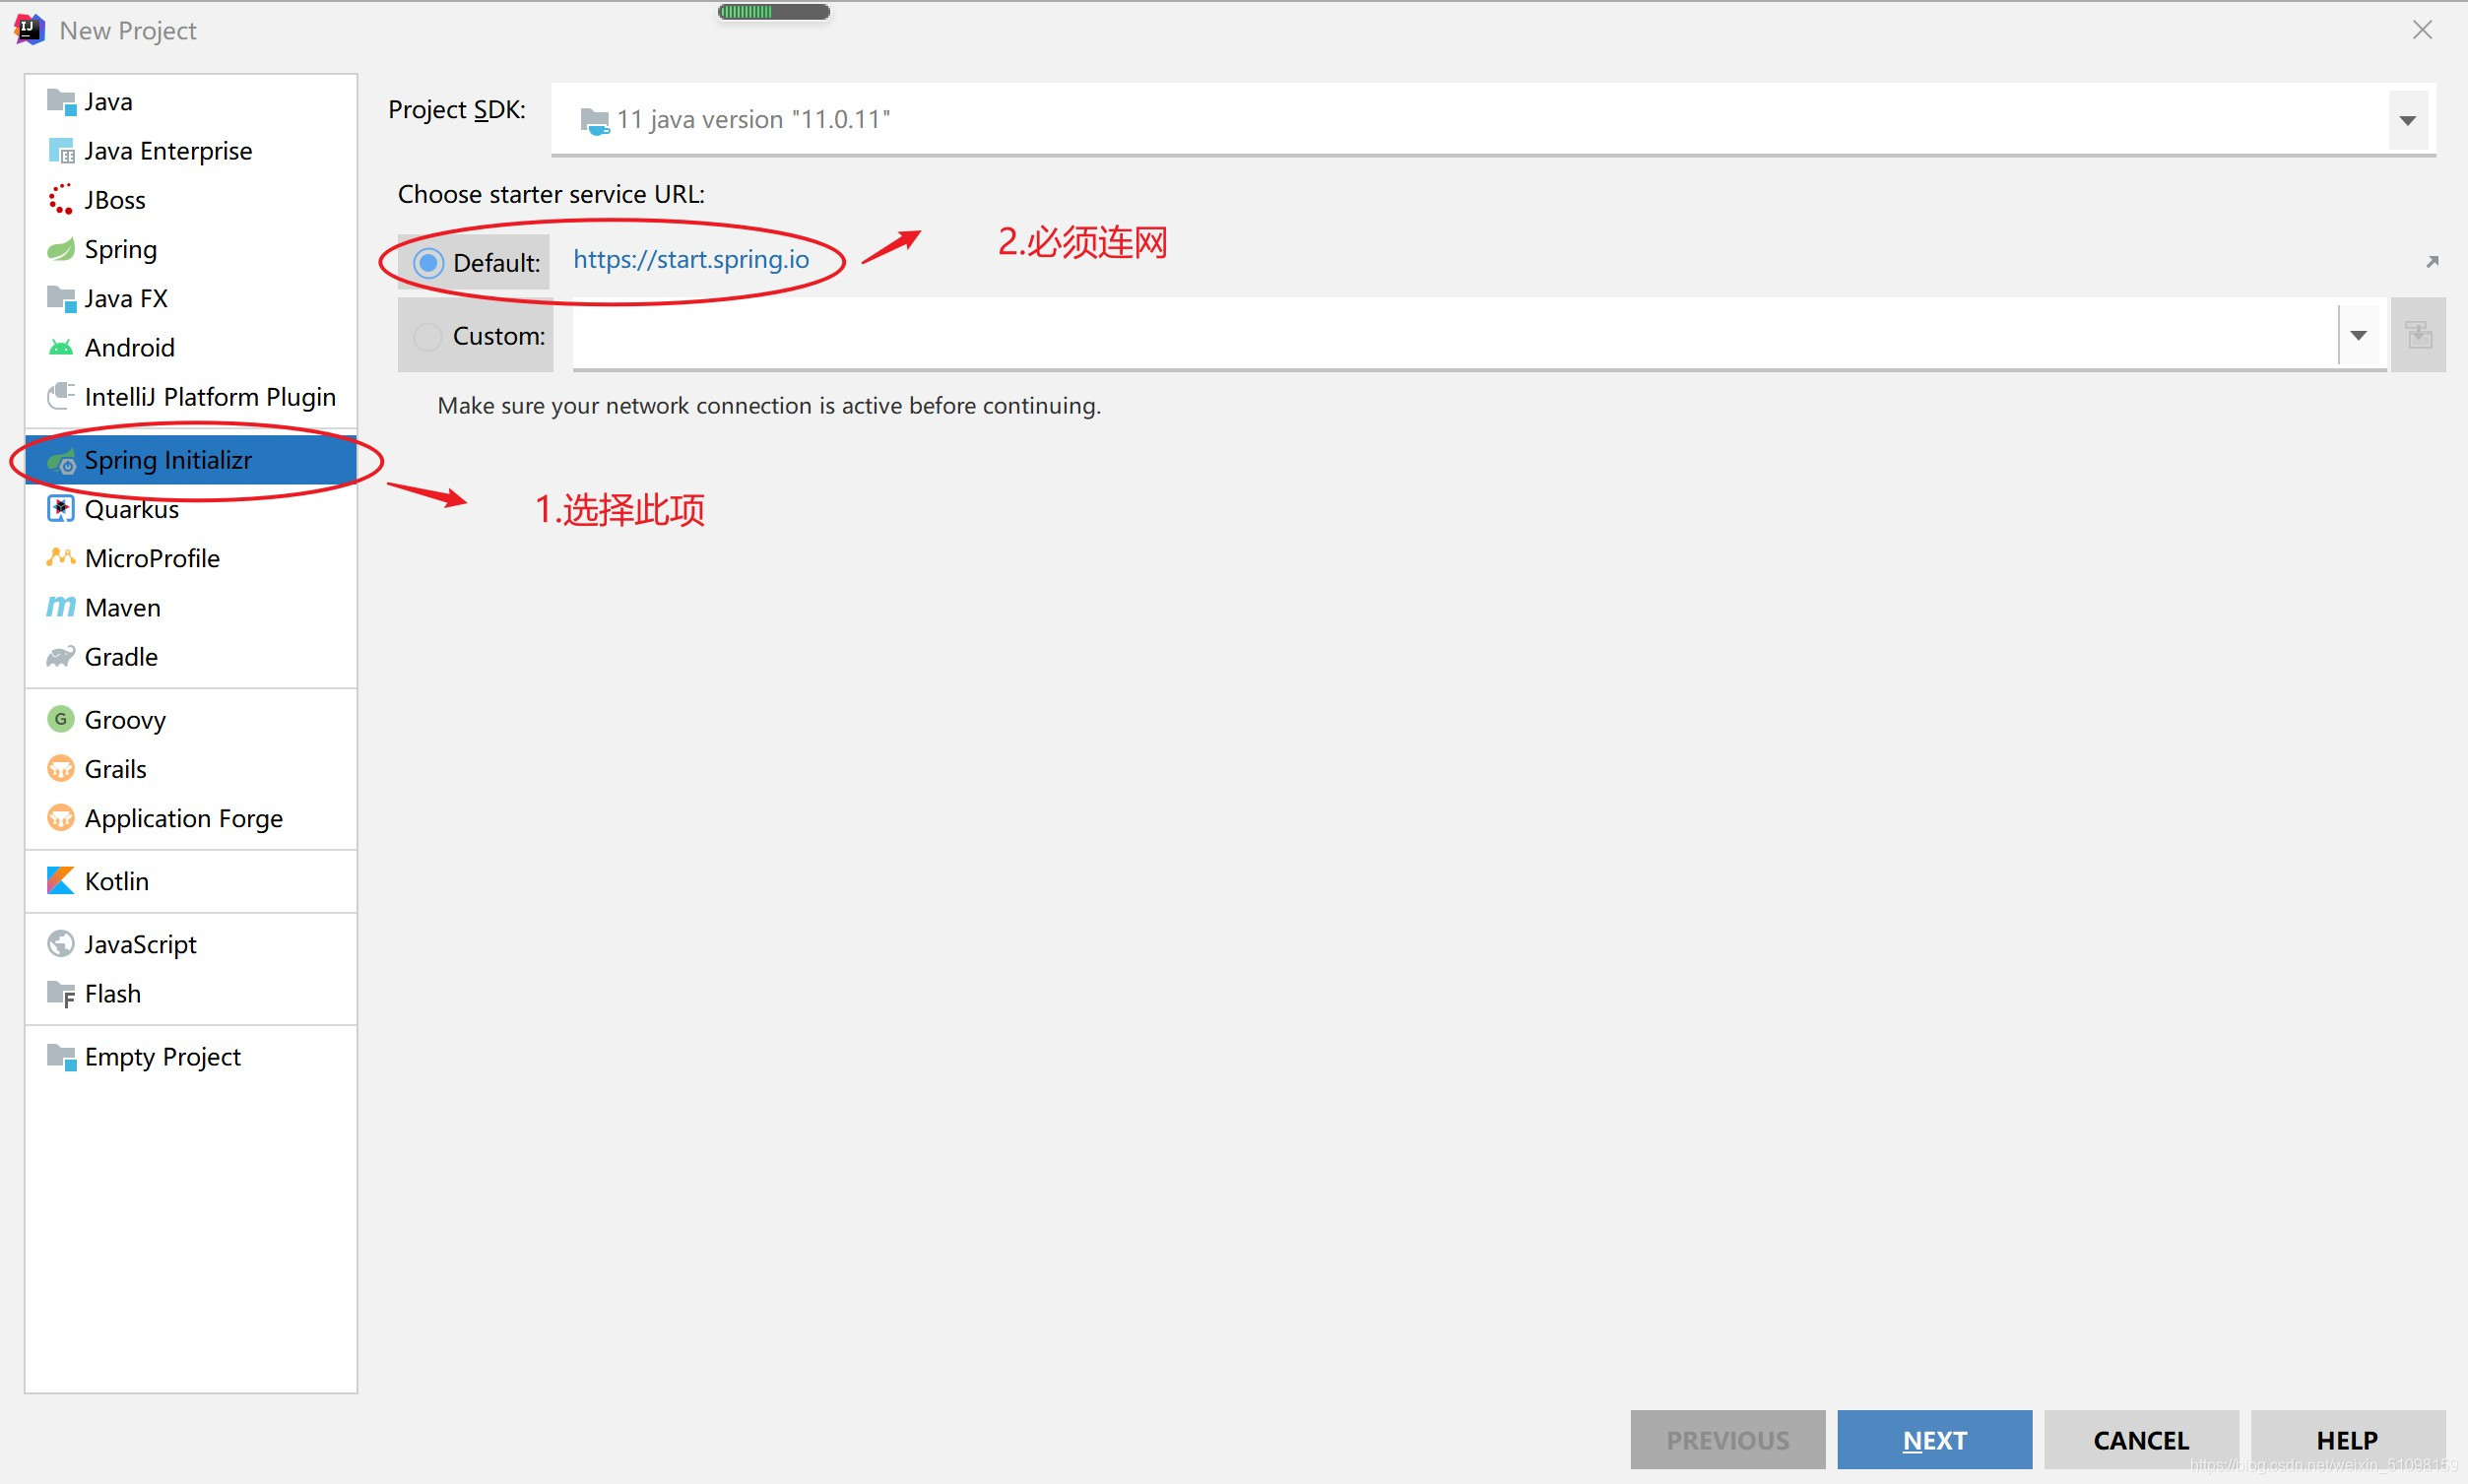Select the Quarkus icon
2468x1484 pixels.
coord(61,509)
